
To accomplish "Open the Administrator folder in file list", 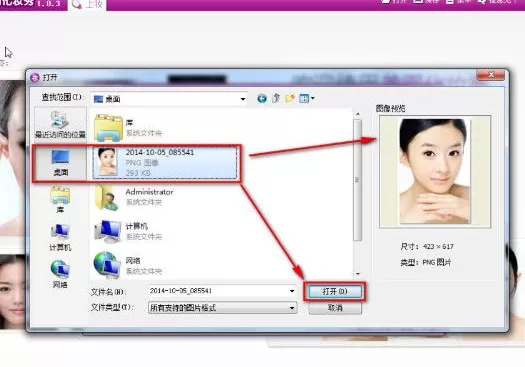I will click(x=134, y=197).
